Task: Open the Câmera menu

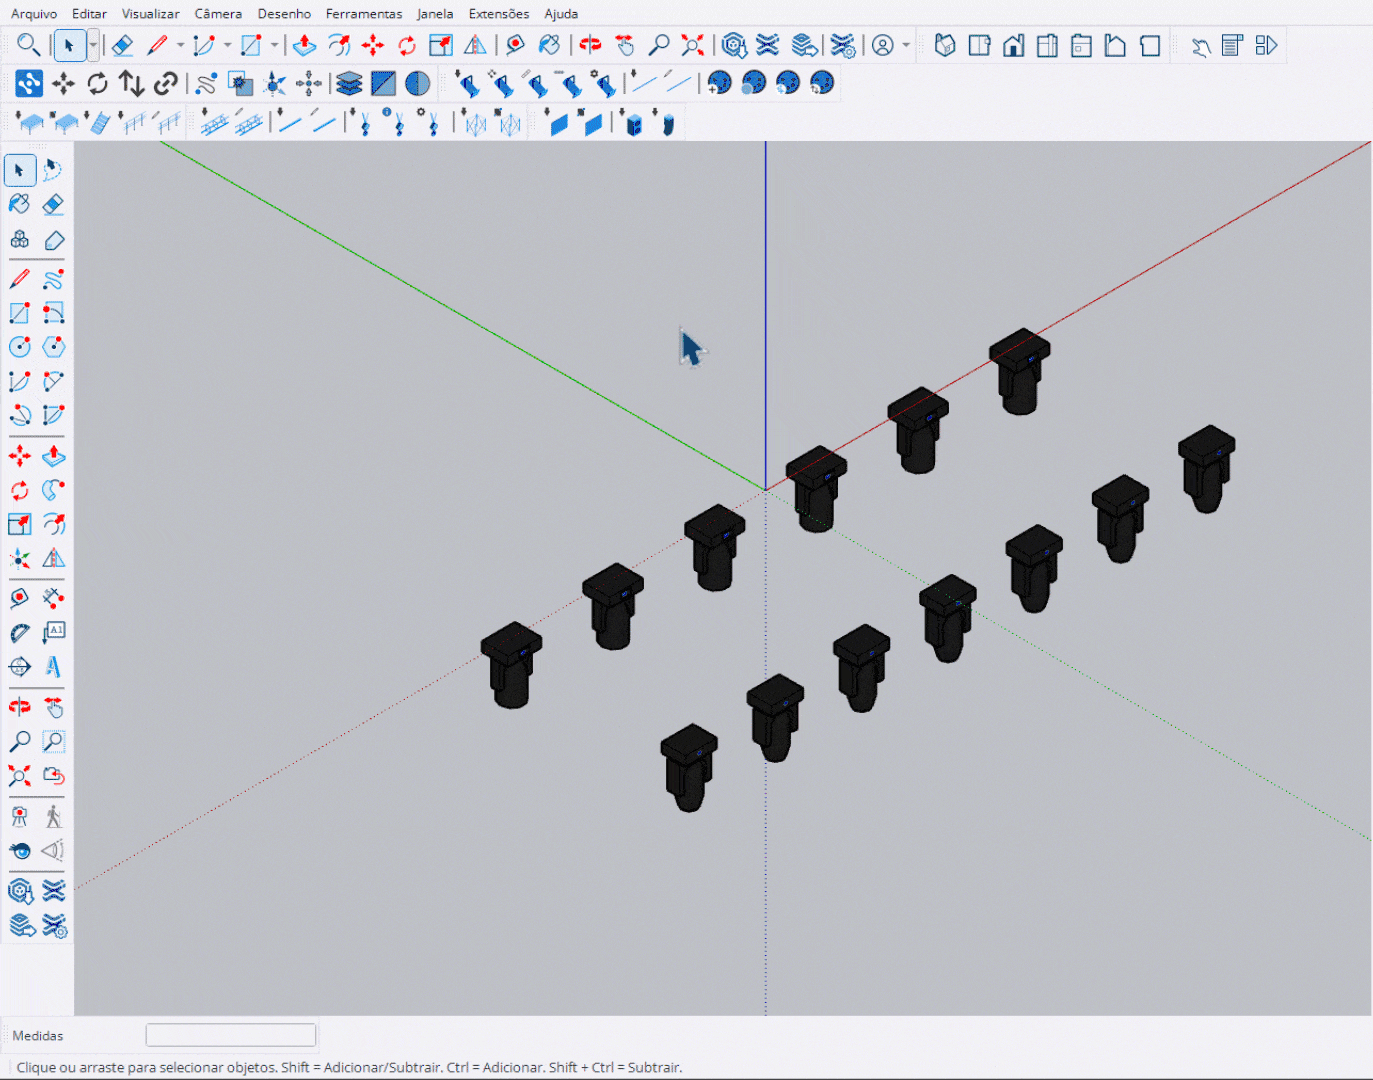Action: click(218, 14)
